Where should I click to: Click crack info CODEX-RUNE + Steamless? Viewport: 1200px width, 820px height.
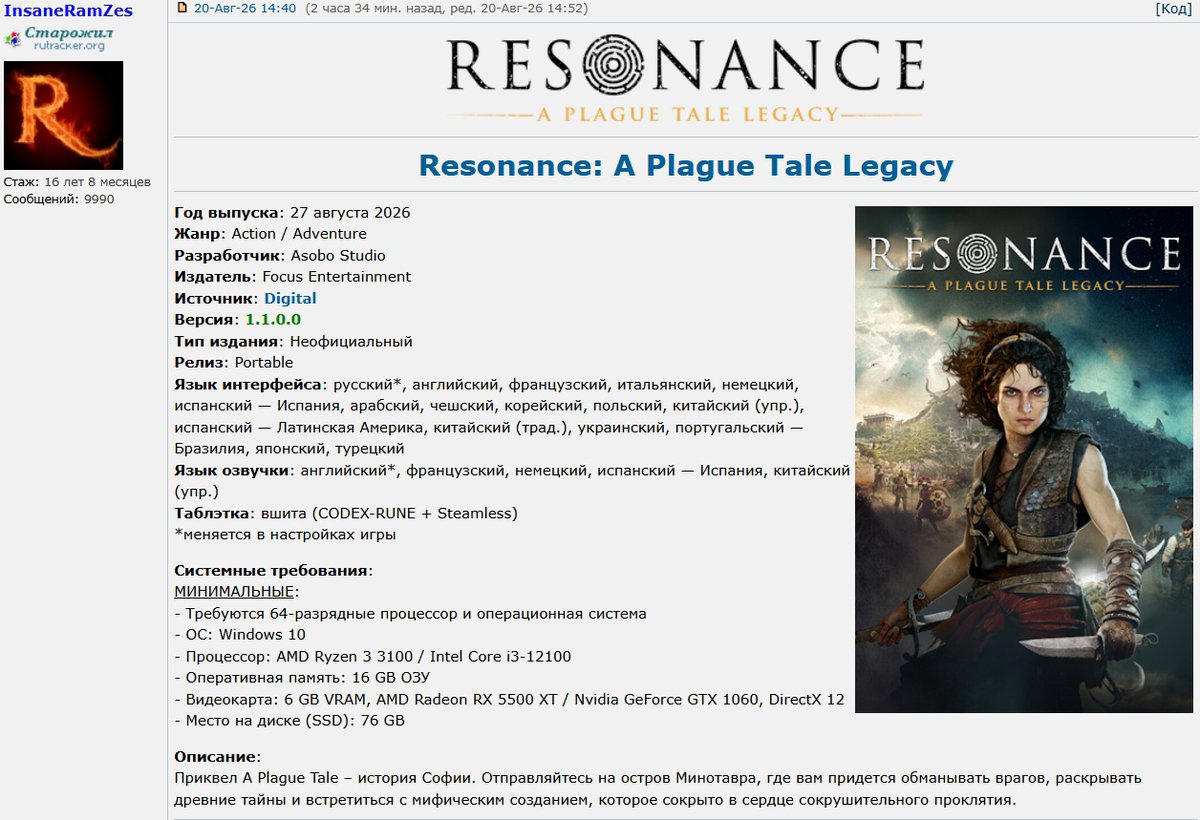[415, 513]
